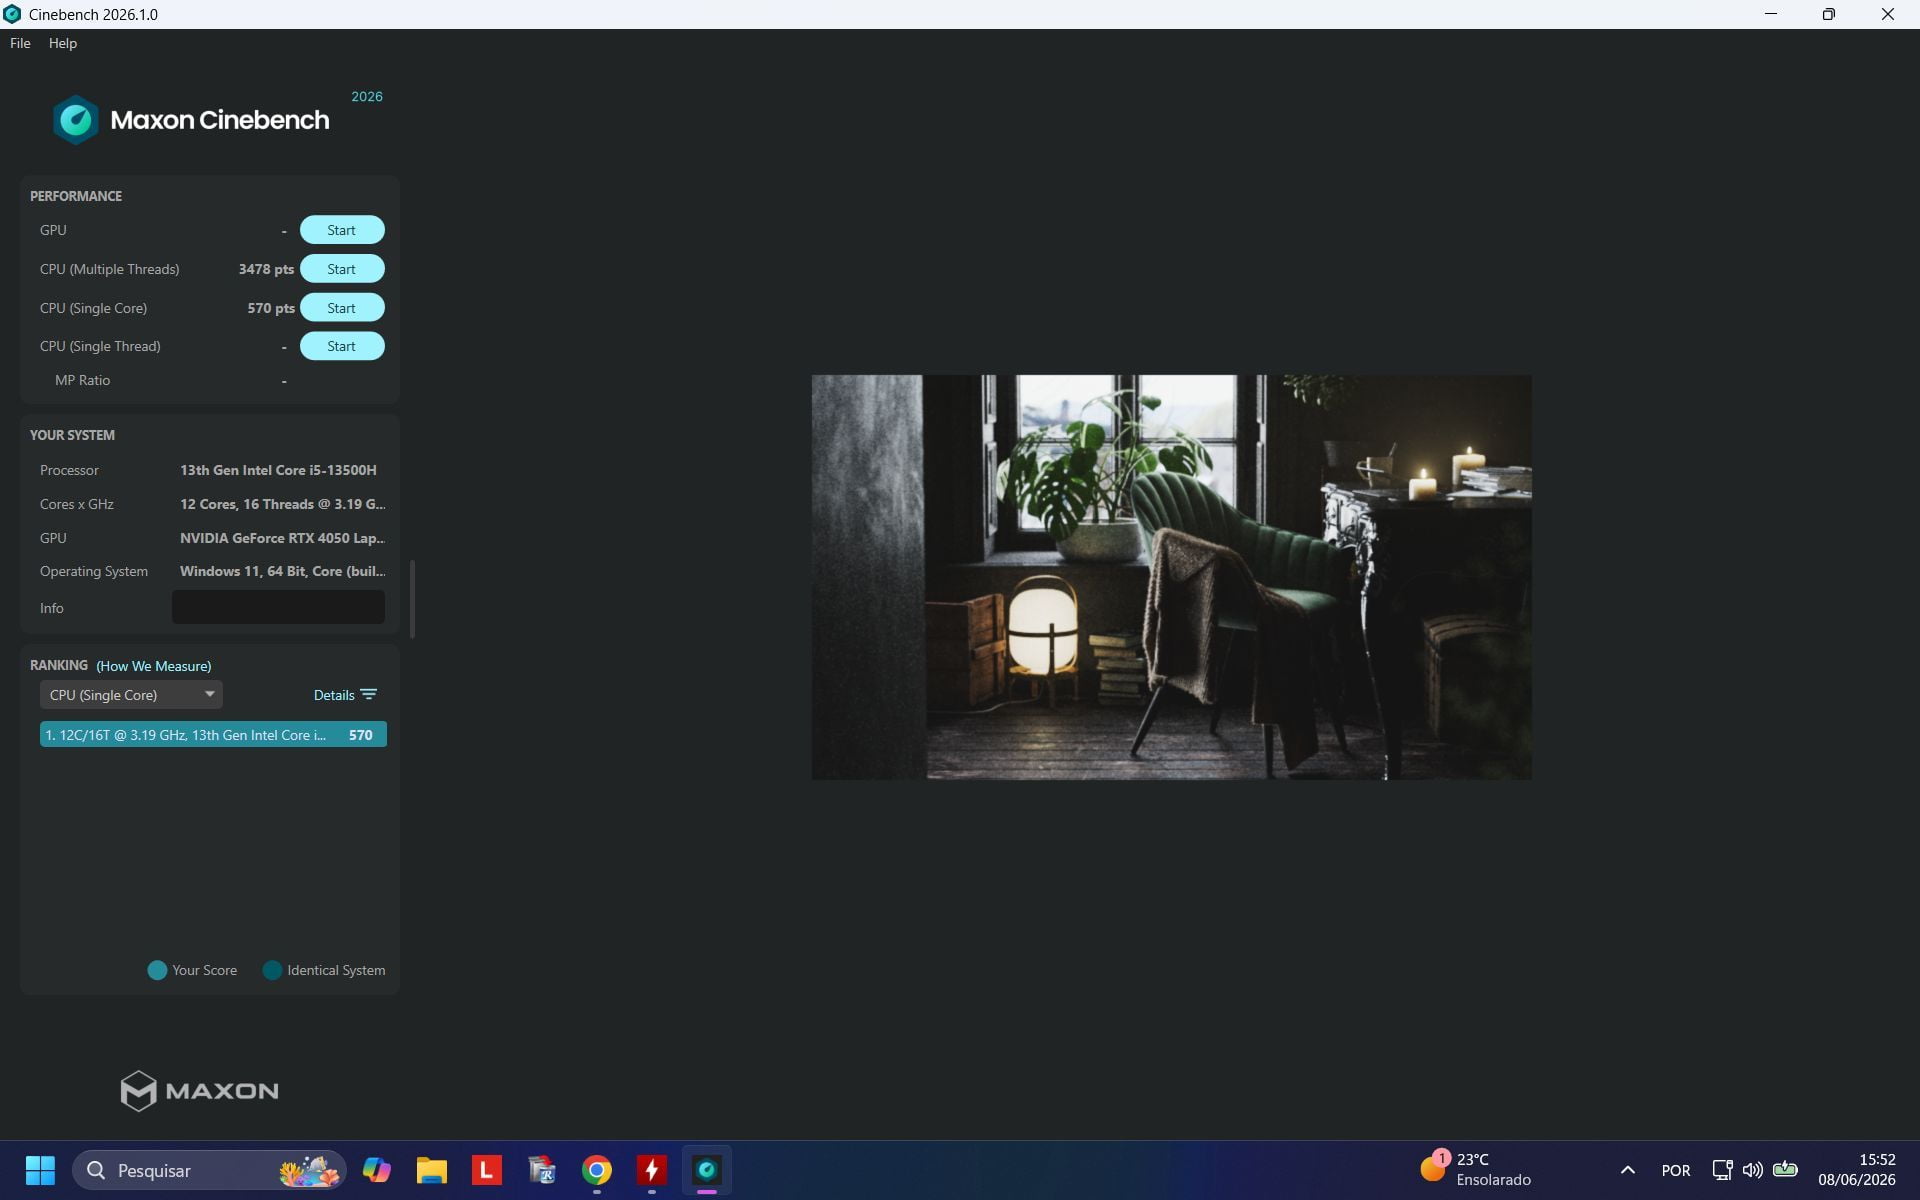Open the red lightning bolt app on the taskbar
This screenshot has height=1200, width=1920.
point(652,1170)
